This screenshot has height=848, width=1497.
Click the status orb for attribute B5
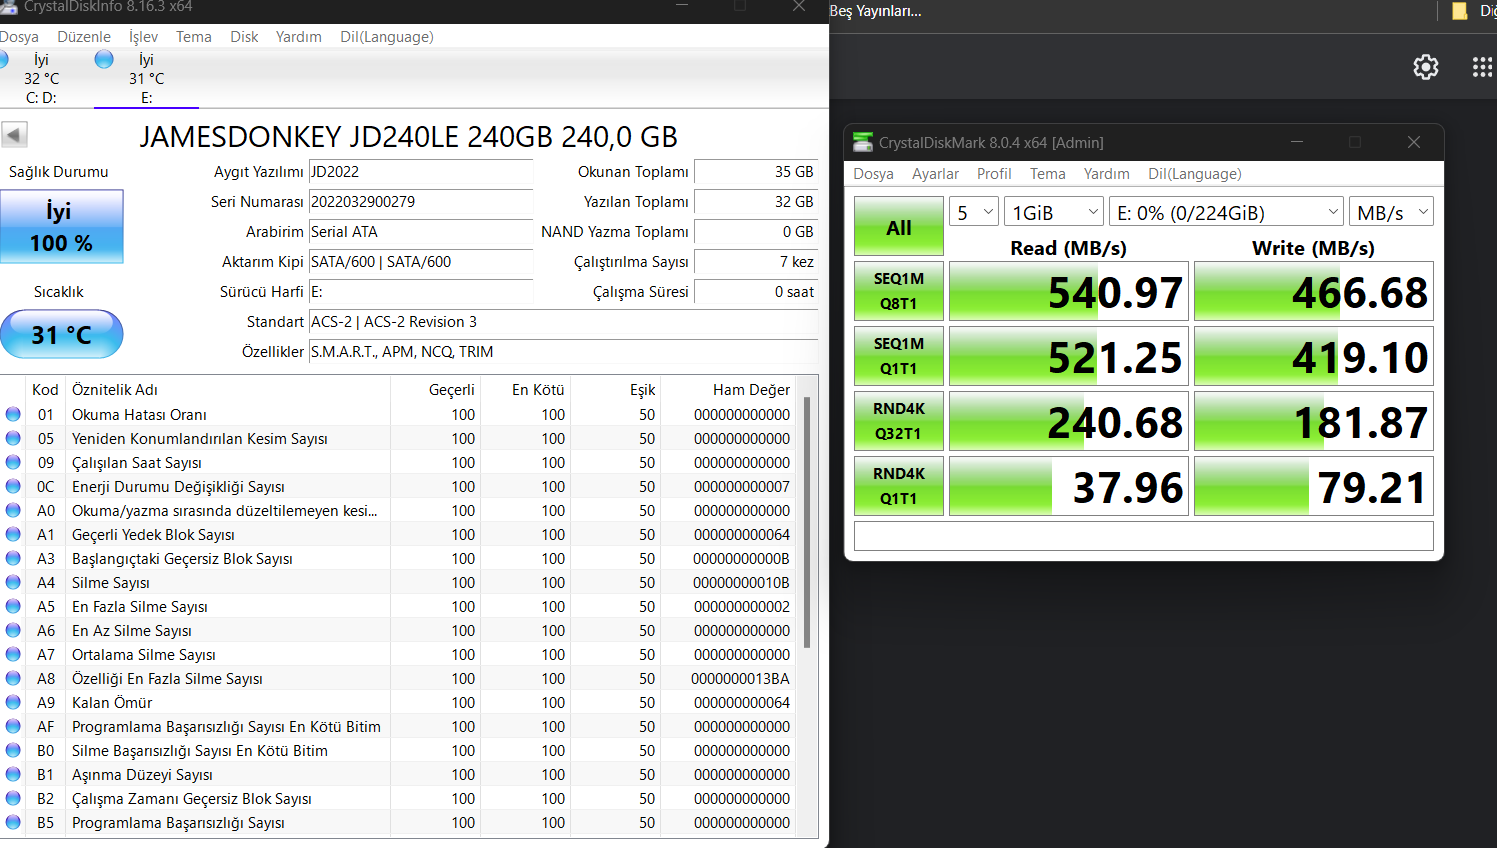pos(13,822)
